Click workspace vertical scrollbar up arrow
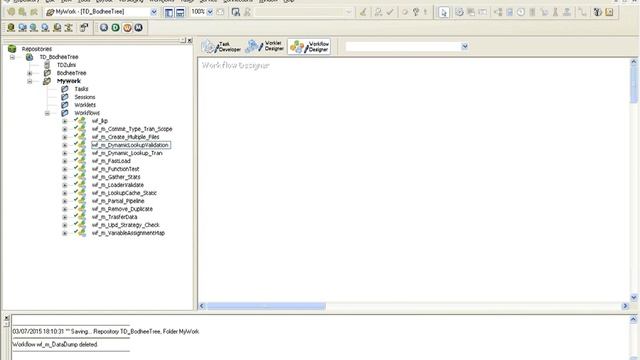Image resolution: width=640 pixels, height=360 pixels. tap(634, 62)
